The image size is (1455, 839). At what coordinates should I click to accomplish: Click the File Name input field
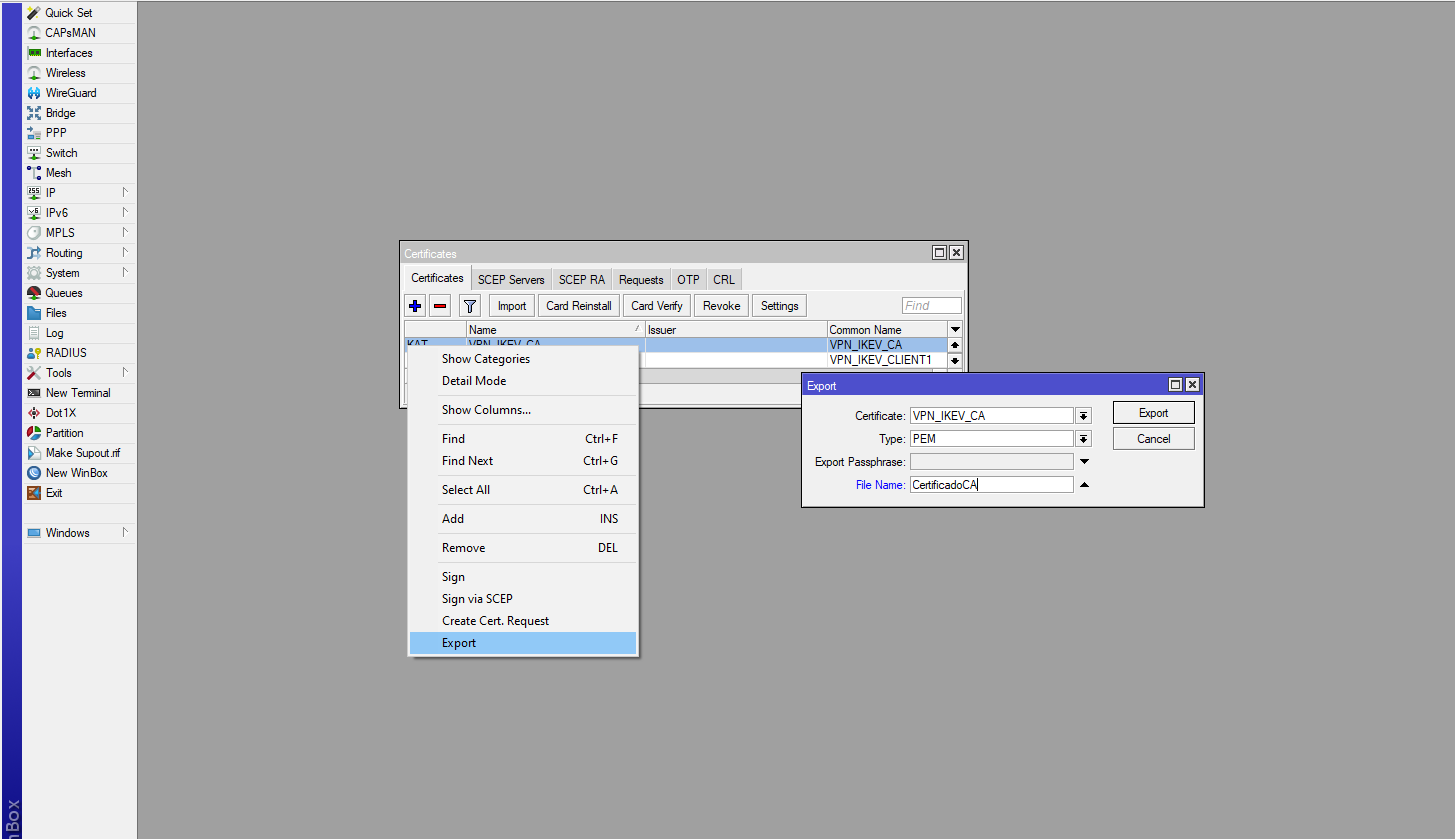coord(991,485)
